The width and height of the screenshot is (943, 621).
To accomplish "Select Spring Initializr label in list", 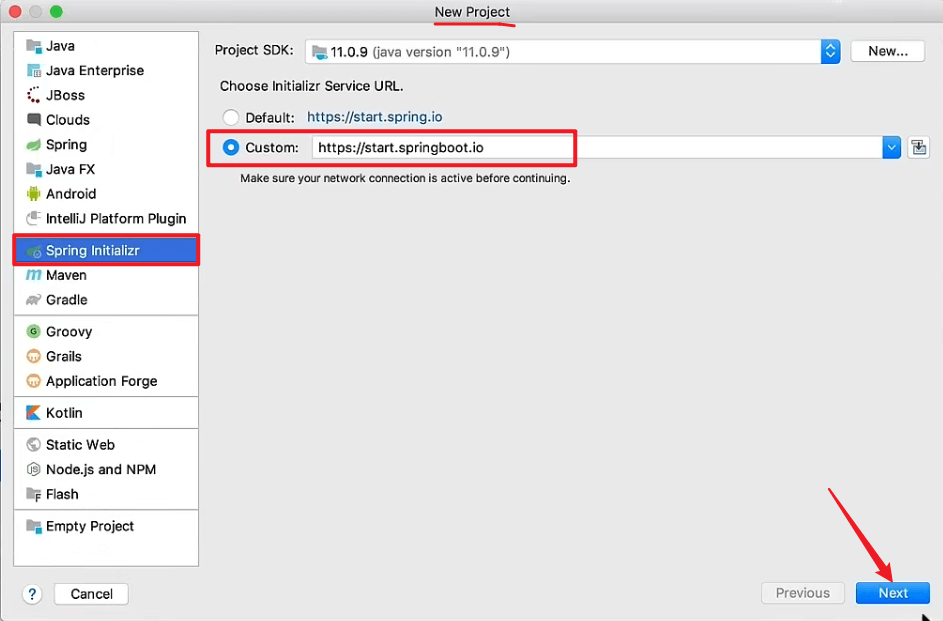I will click(93, 251).
